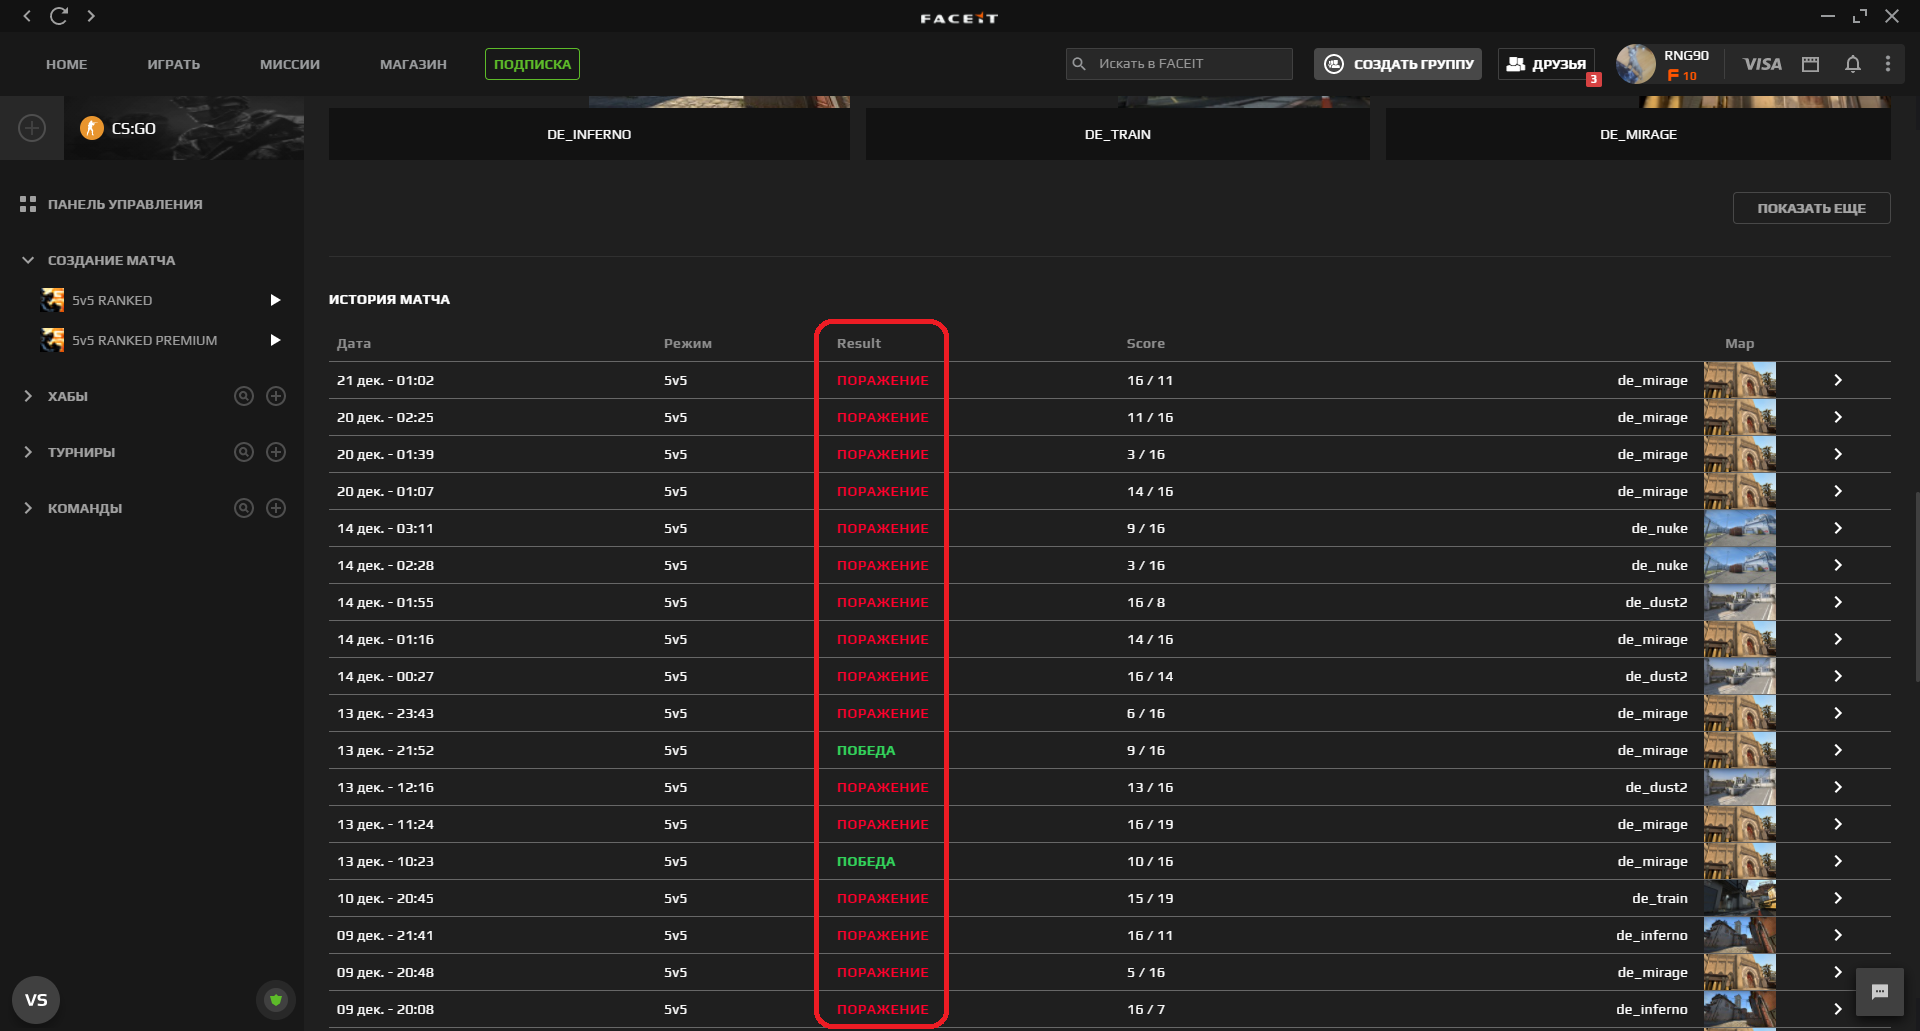Click the VISA logo in the header
Screen dimensions: 1920x1031
pyautogui.click(x=1762, y=64)
